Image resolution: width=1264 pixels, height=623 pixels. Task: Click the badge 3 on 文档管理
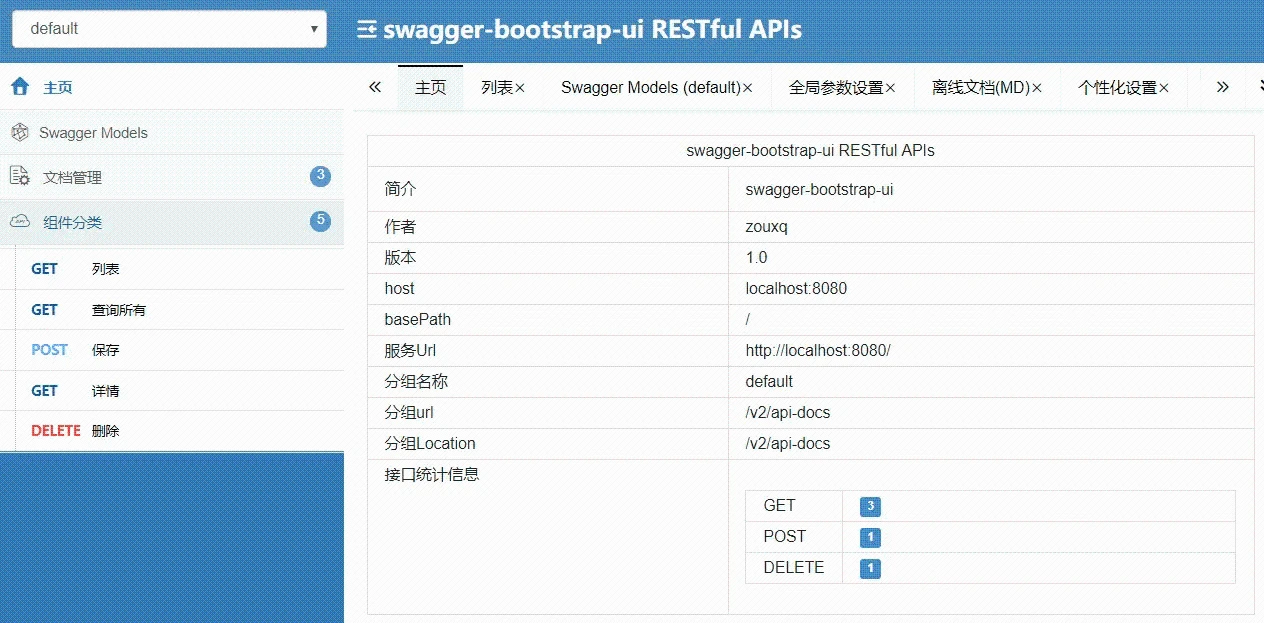[x=320, y=176]
